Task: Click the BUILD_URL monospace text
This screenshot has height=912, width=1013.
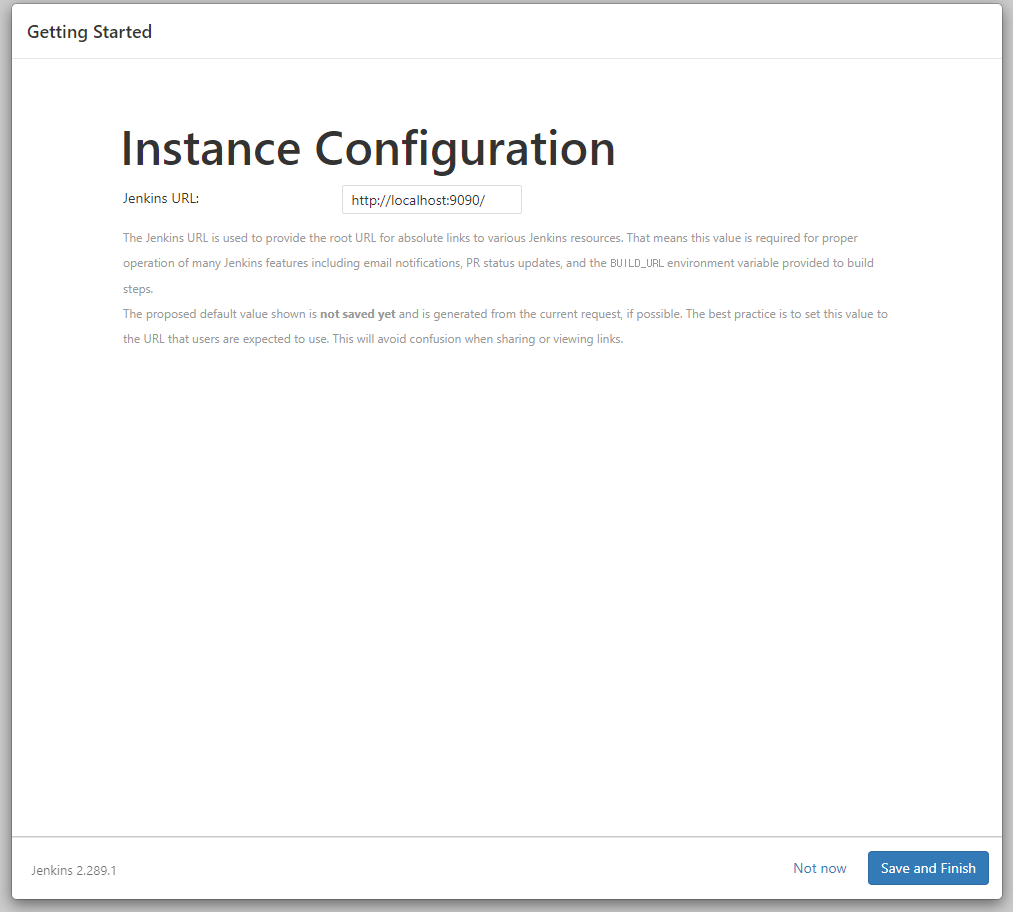Action: coord(636,263)
